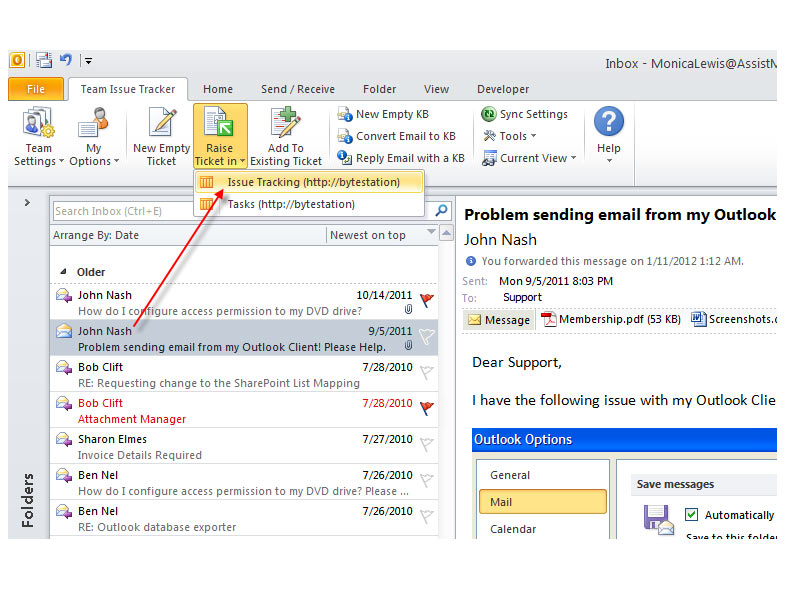Select Issue Tracking (http://bytestation) menu entry
The height and width of the screenshot is (589, 785).
(x=312, y=182)
